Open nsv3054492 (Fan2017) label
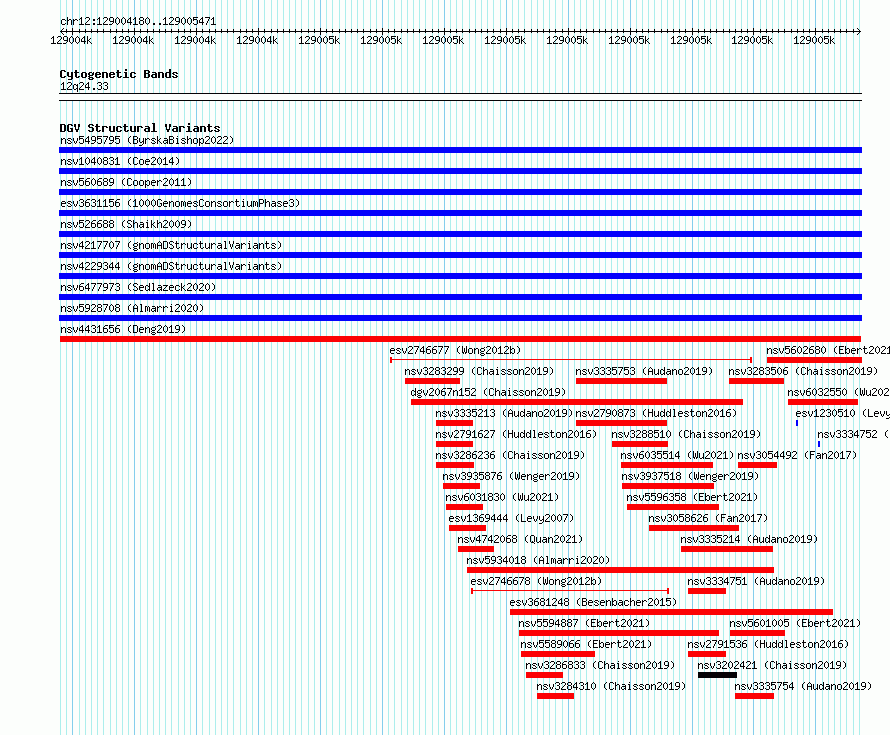The width and height of the screenshot is (890, 735). (797, 455)
